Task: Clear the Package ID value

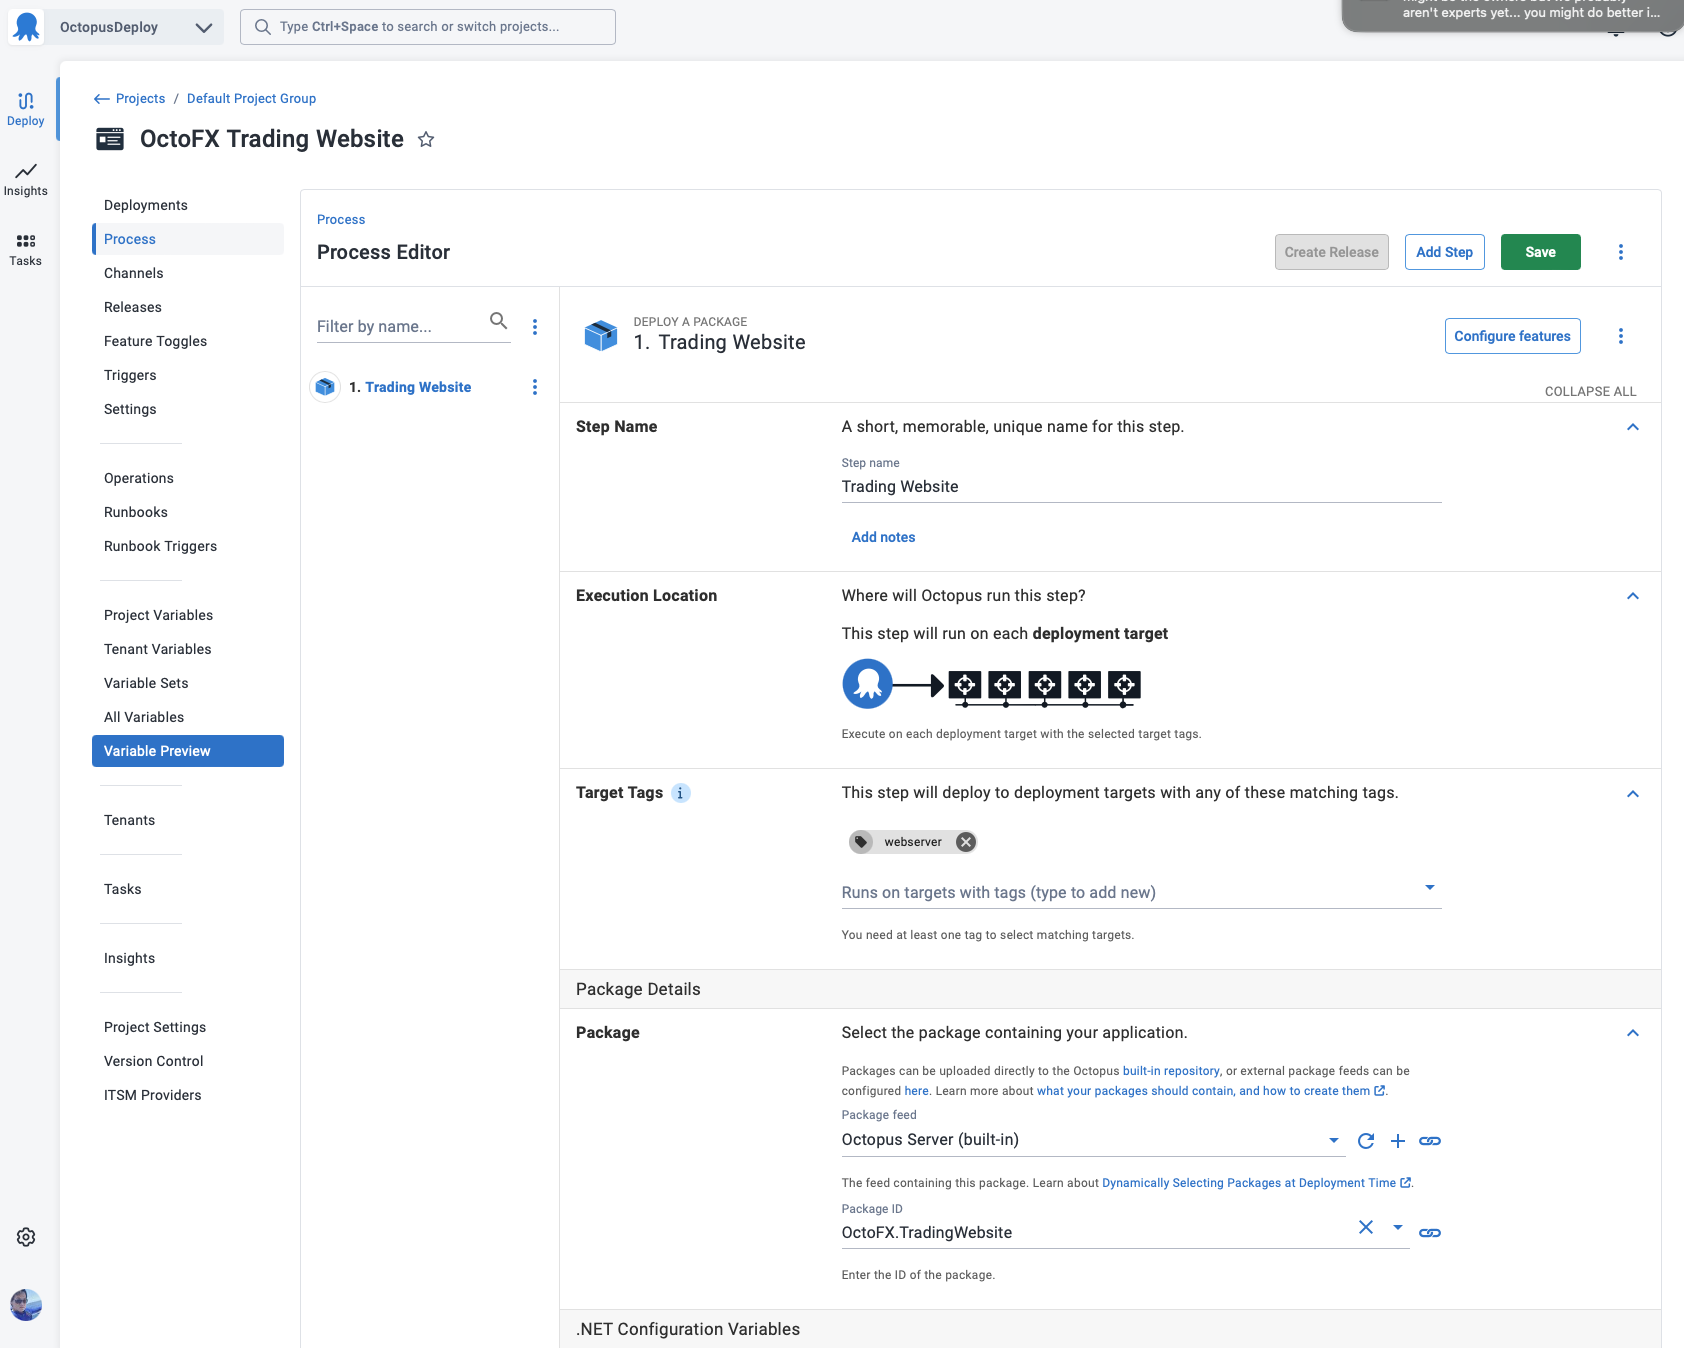Action: (x=1366, y=1227)
